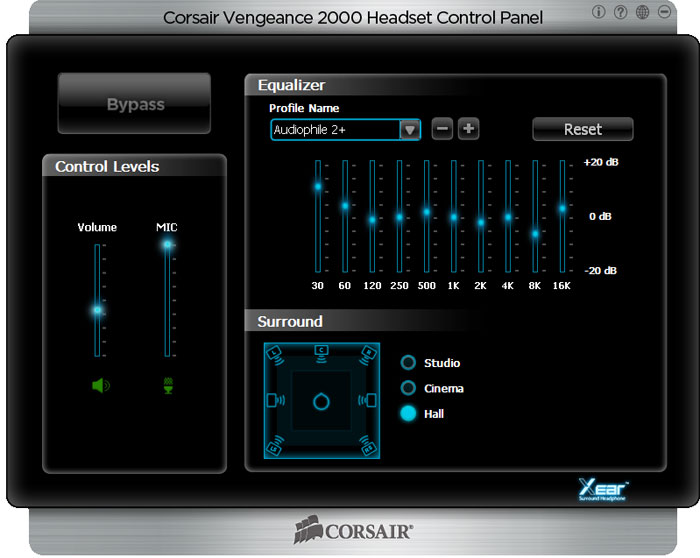Click the 60 Hz equalizer slider knob
The height and width of the screenshot is (558, 700).
click(345, 206)
